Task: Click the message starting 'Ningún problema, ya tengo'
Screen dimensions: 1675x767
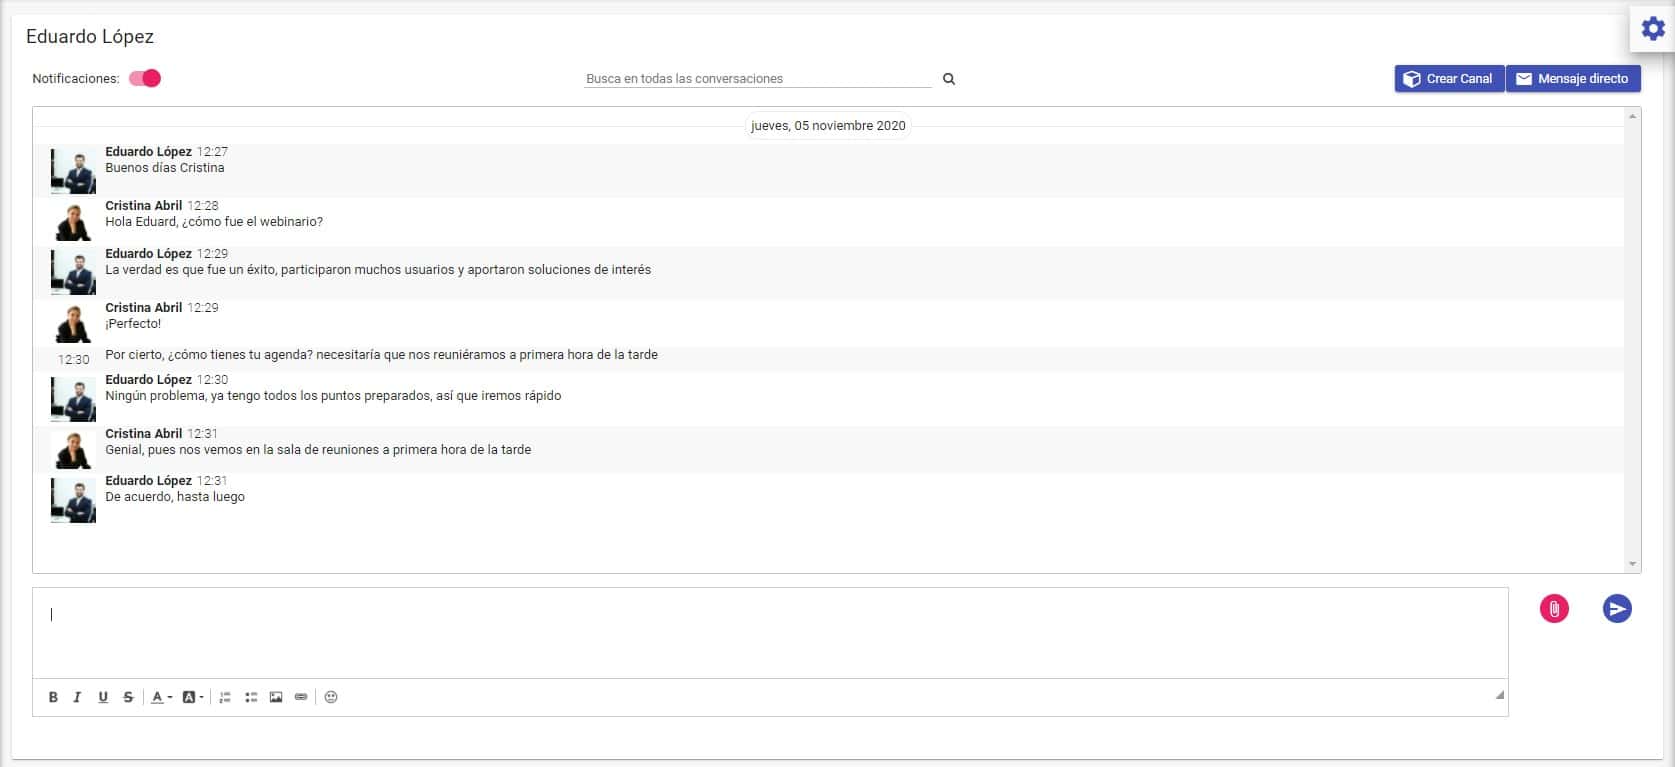Action: tap(333, 396)
